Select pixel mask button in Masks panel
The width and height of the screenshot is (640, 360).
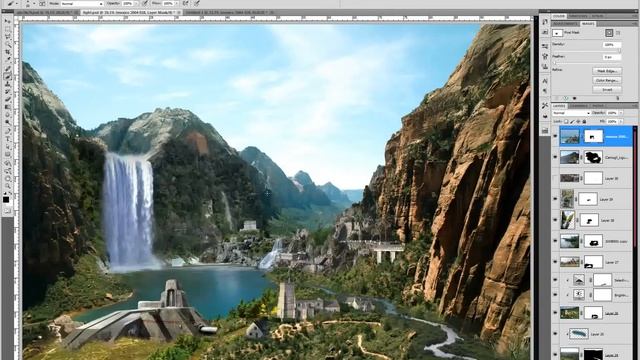pos(609,33)
